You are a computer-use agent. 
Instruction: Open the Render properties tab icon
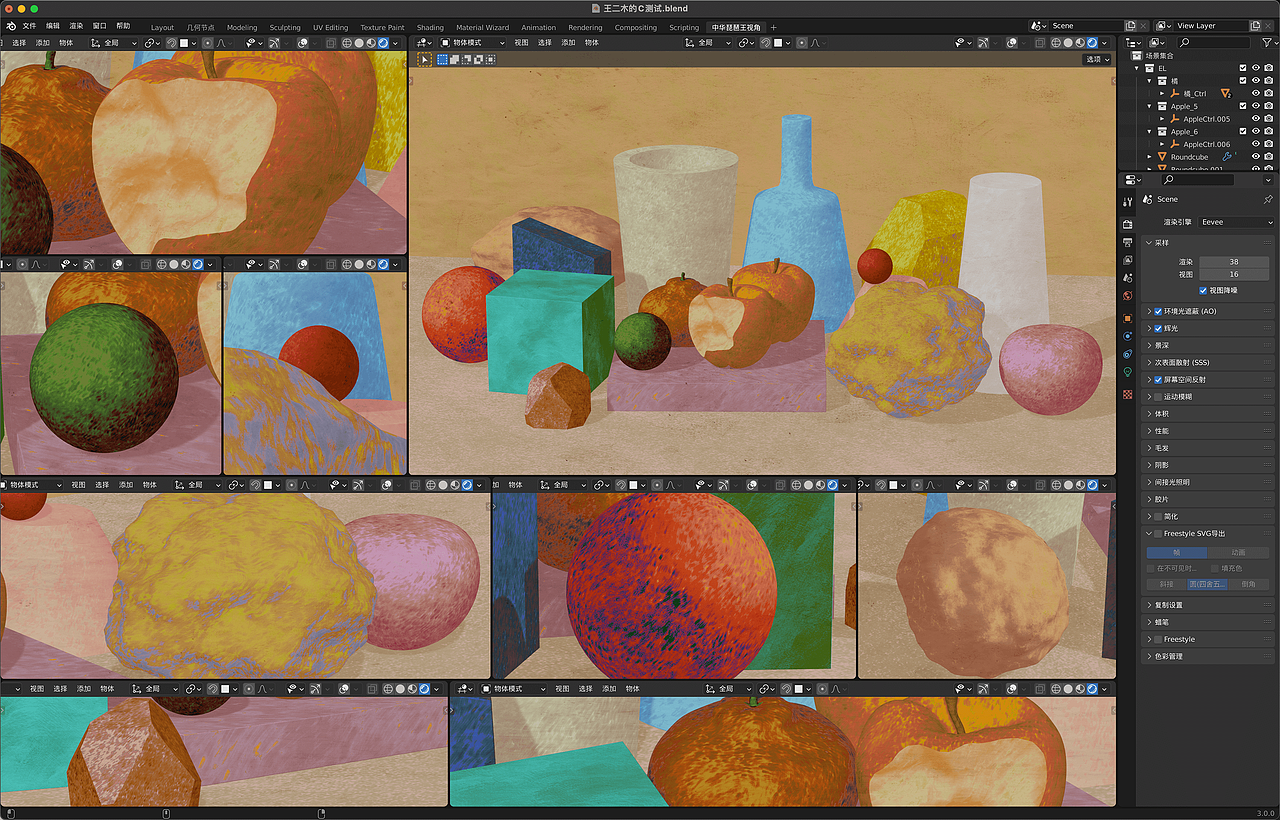click(x=1128, y=224)
